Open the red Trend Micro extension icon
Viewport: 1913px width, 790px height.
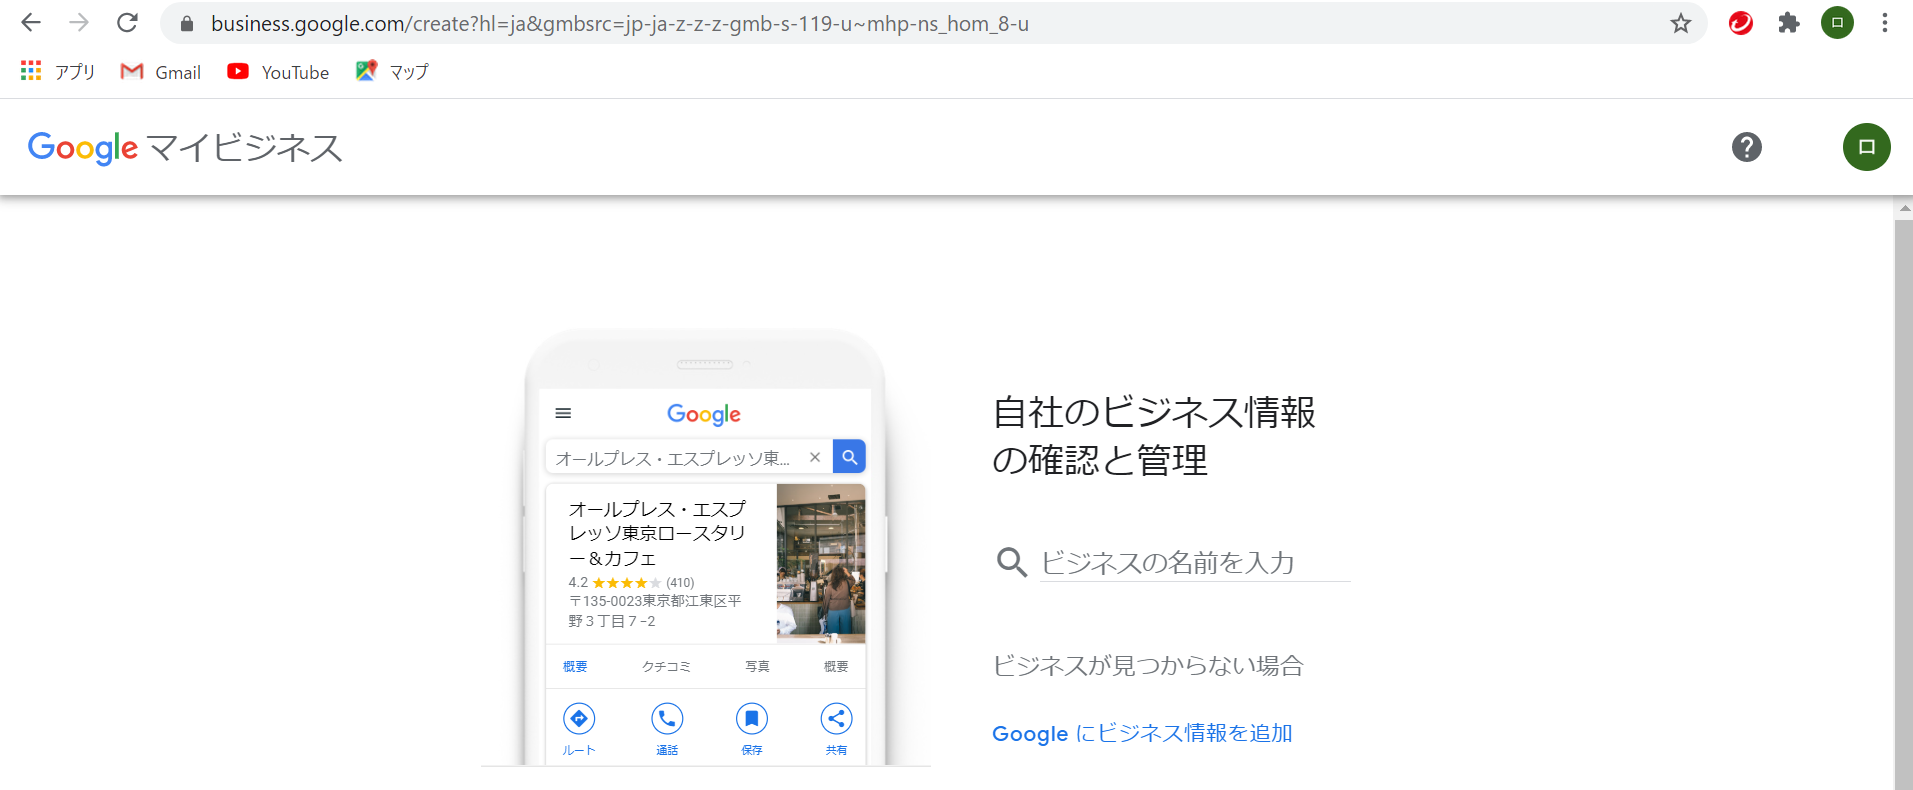click(x=1741, y=23)
